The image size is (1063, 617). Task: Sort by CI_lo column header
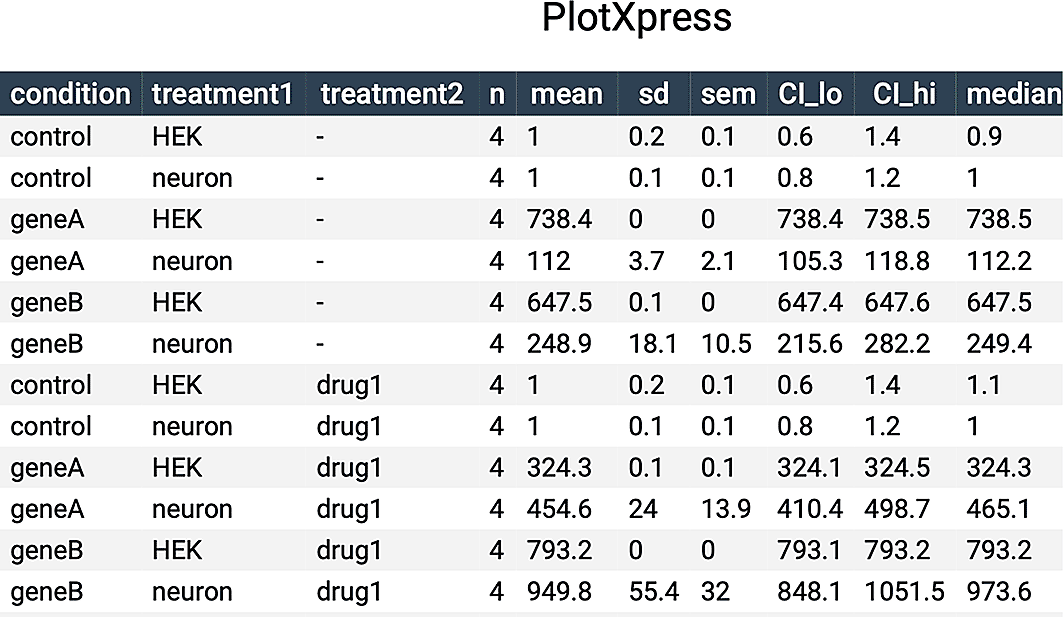810,94
